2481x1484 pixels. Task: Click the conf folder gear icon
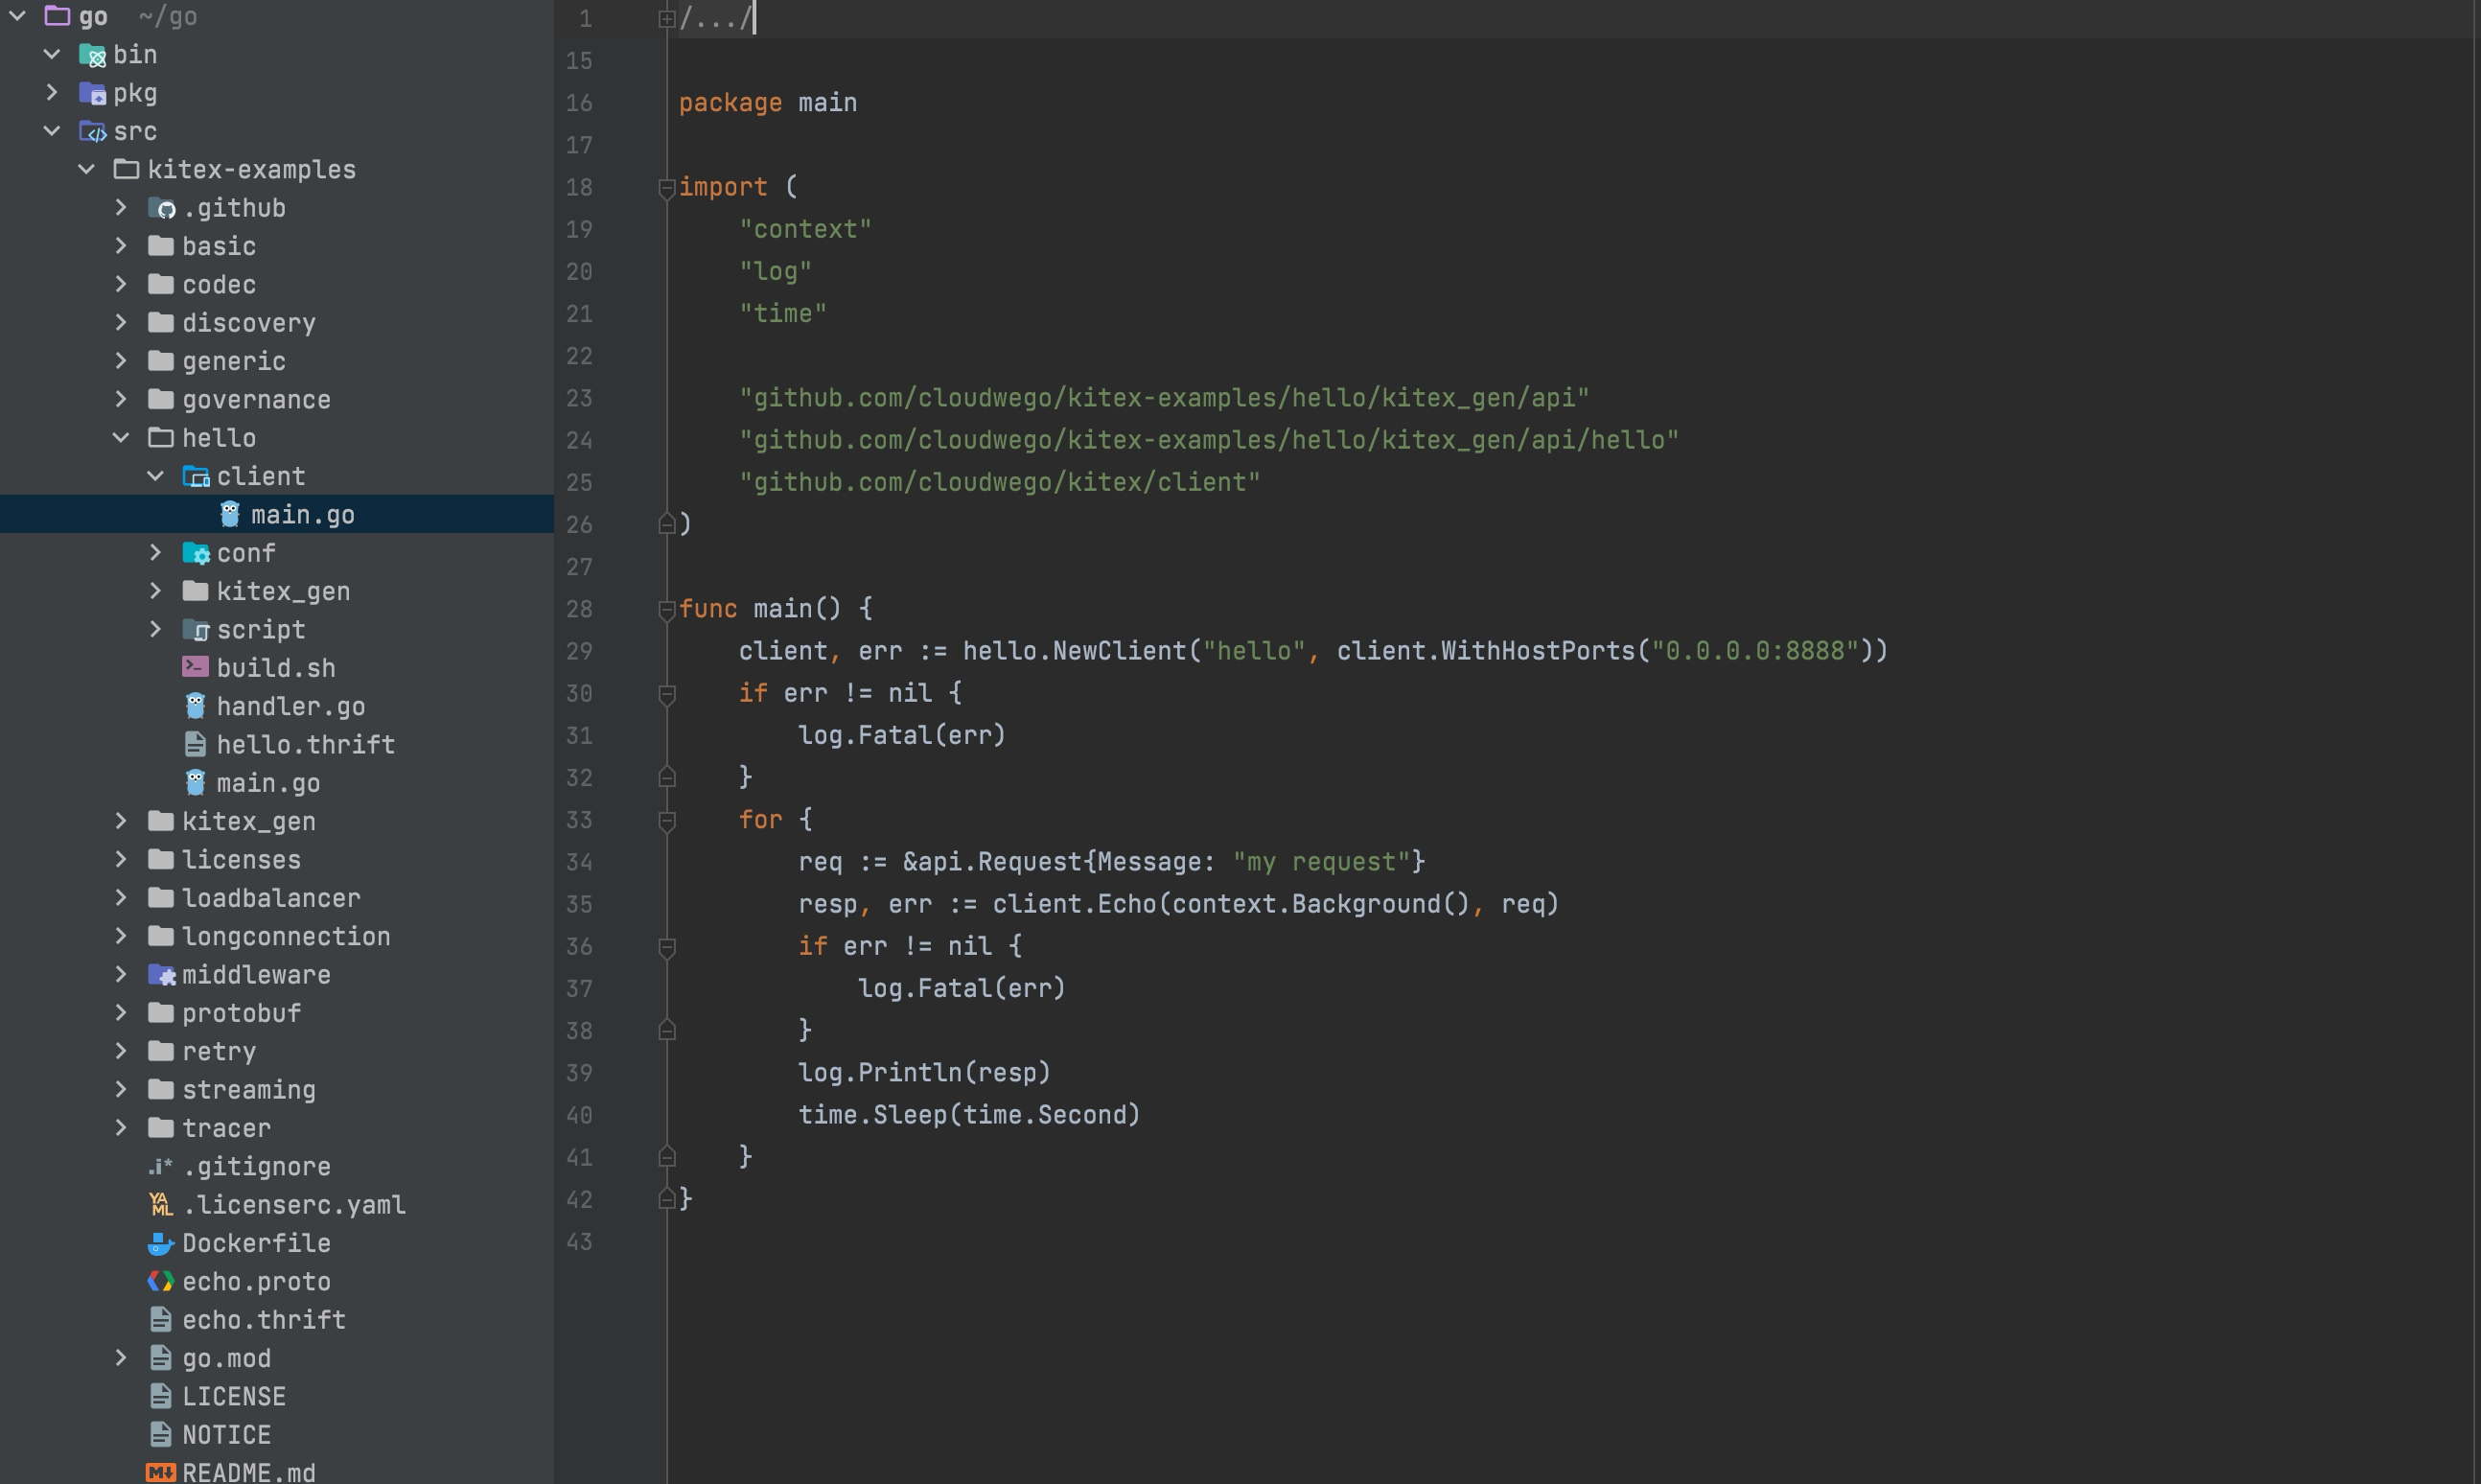[x=196, y=553]
